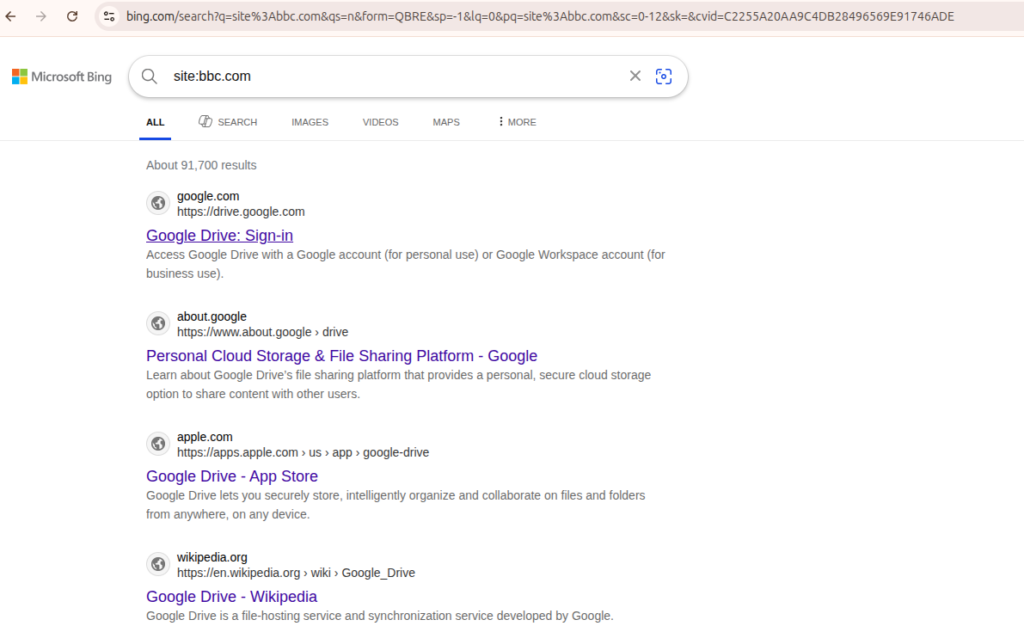The width and height of the screenshot is (1024, 626).
Task: Click the Microsoft Bing logo
Action: pos(61,76)
